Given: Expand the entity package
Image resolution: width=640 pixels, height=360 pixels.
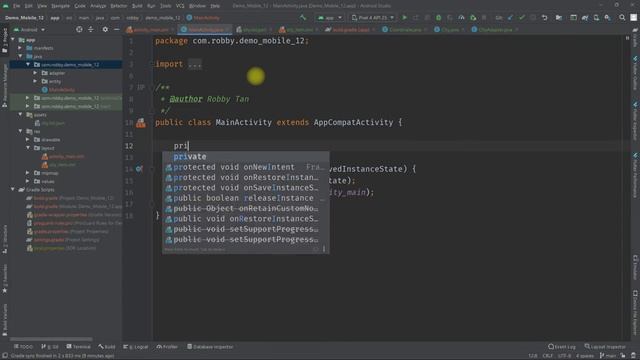Looking at the screenshot, I should click(x=35, y=81).
